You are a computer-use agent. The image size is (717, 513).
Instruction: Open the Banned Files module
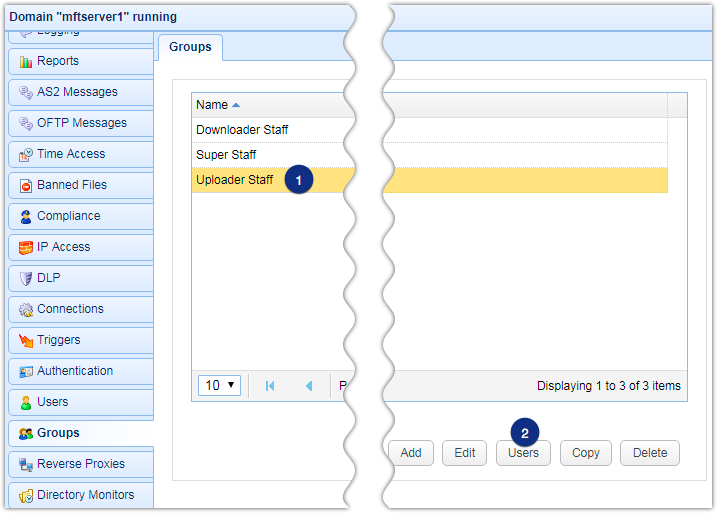click(x=80, y=186)
